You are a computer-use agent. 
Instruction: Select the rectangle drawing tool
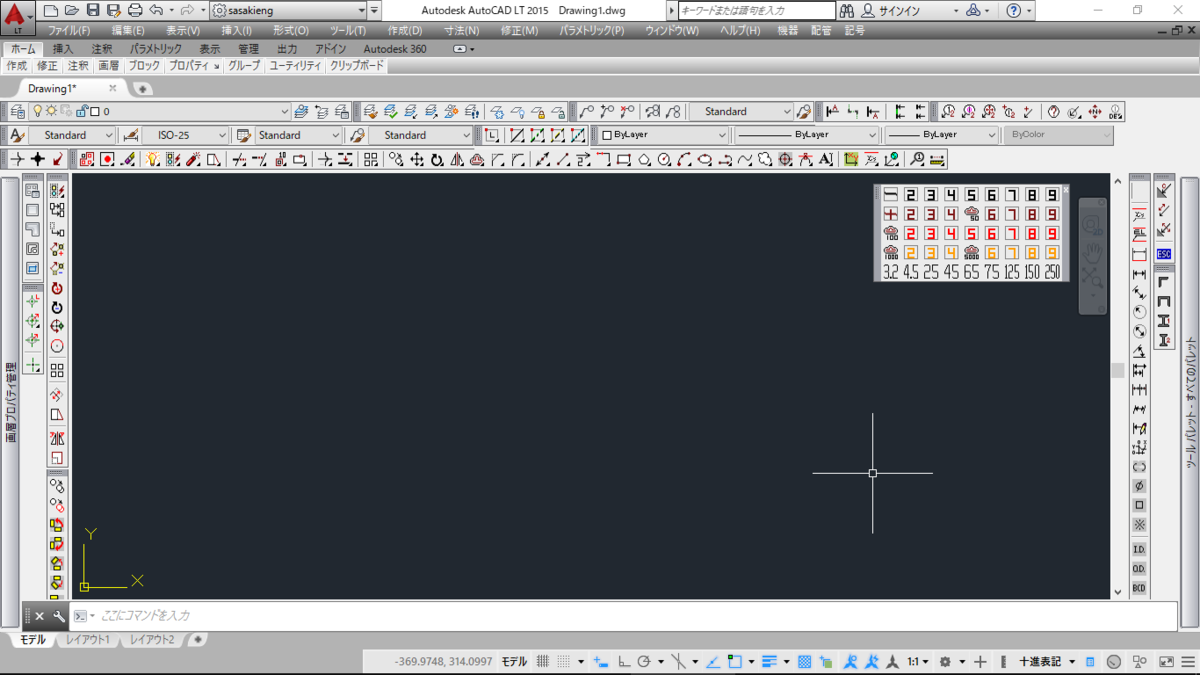coord(624,159)
